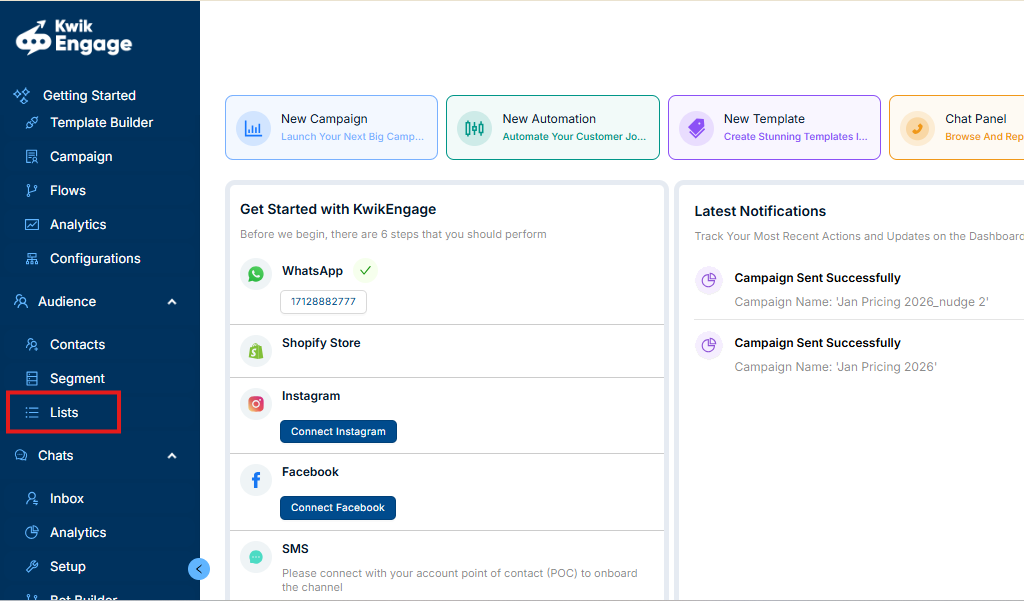The image size is (1024, 601).
Task: Click the WhatsApp number 17128882777 box
Action: 323,302
